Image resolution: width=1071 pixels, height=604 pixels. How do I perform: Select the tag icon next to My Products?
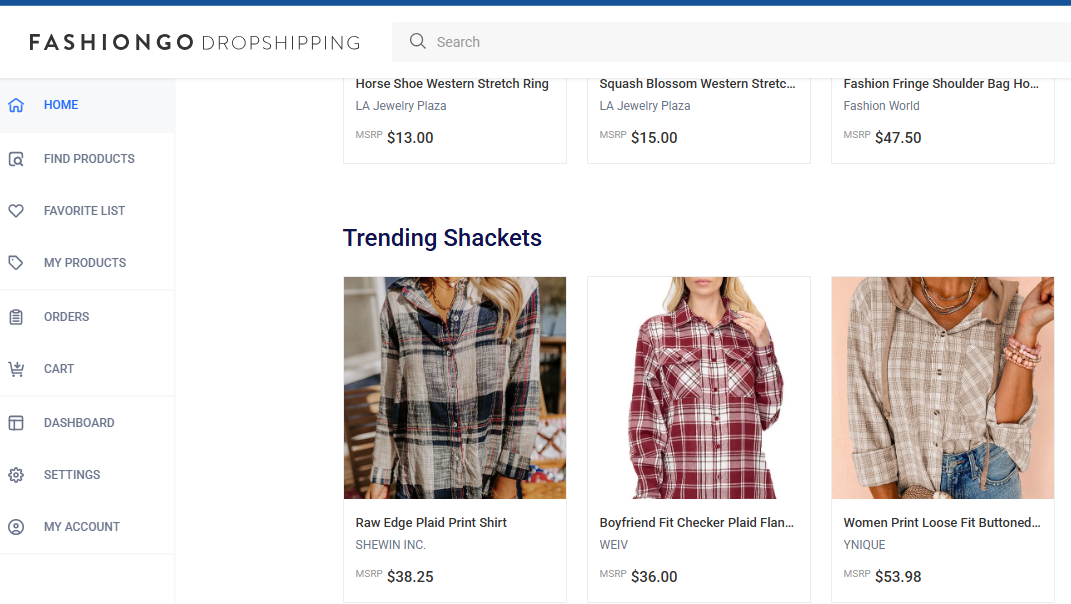[x=16, y=262]
